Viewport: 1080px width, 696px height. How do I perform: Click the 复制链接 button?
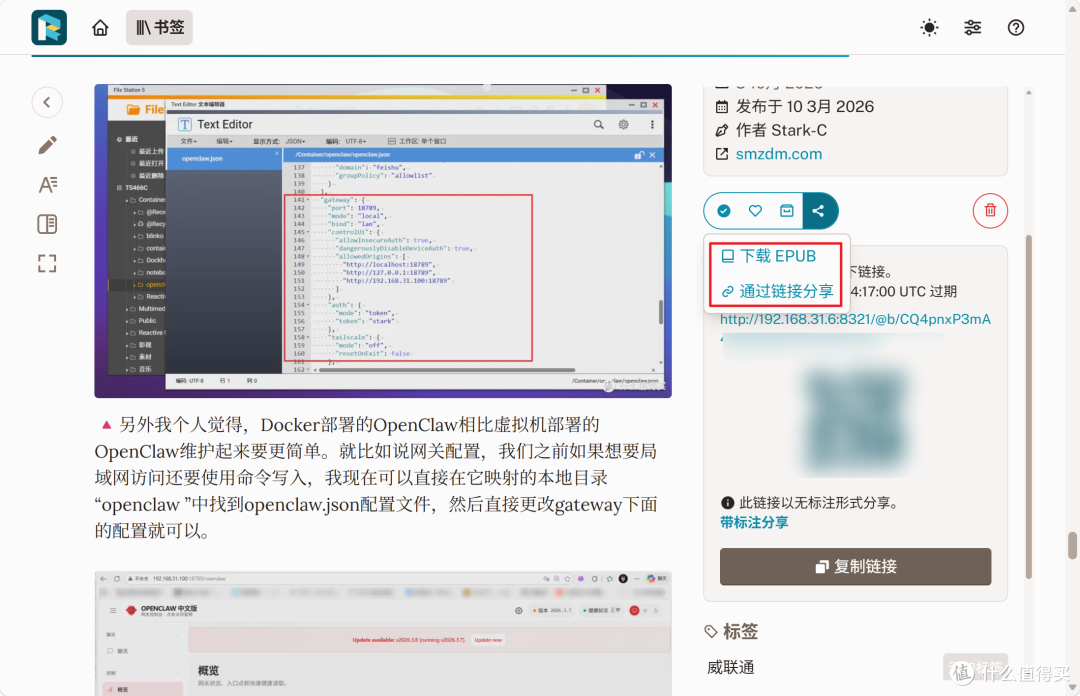click(x=855, y=566)
